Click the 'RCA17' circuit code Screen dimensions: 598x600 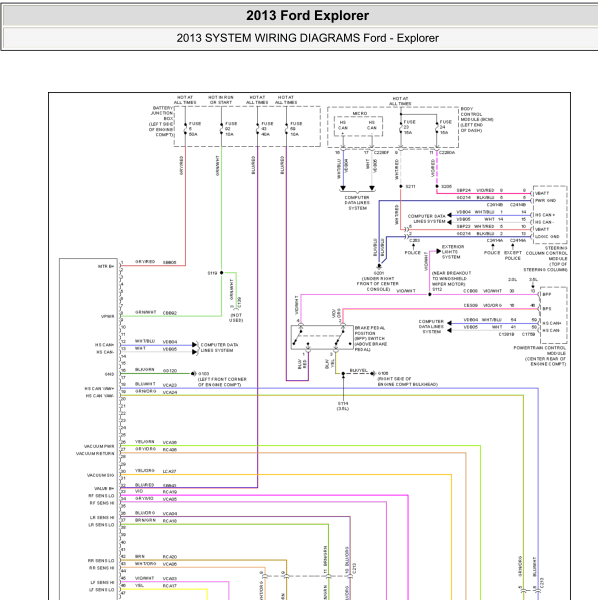(x=169, y=585)
